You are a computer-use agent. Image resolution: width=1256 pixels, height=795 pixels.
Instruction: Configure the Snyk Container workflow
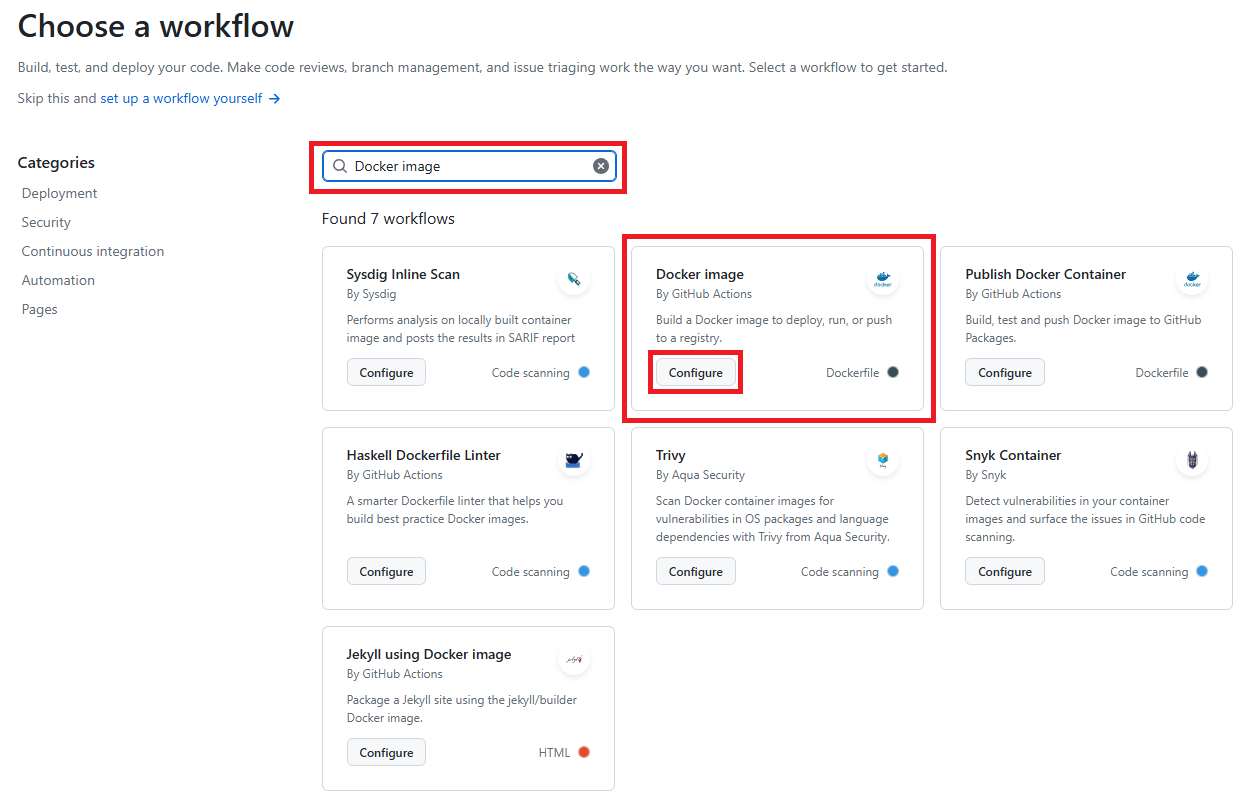1004,571
